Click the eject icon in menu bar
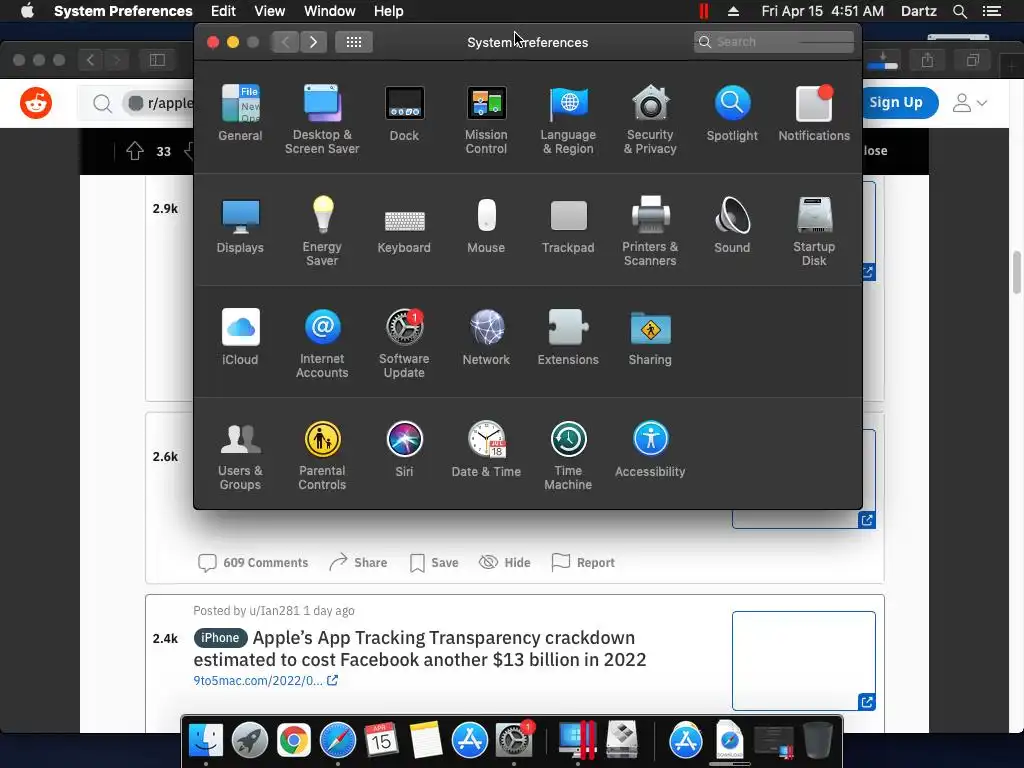 coord(733,11)
